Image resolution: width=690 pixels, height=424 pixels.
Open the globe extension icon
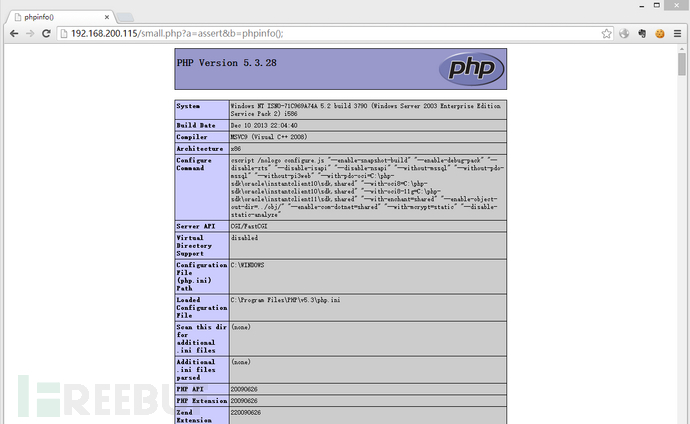coord(624,33)
